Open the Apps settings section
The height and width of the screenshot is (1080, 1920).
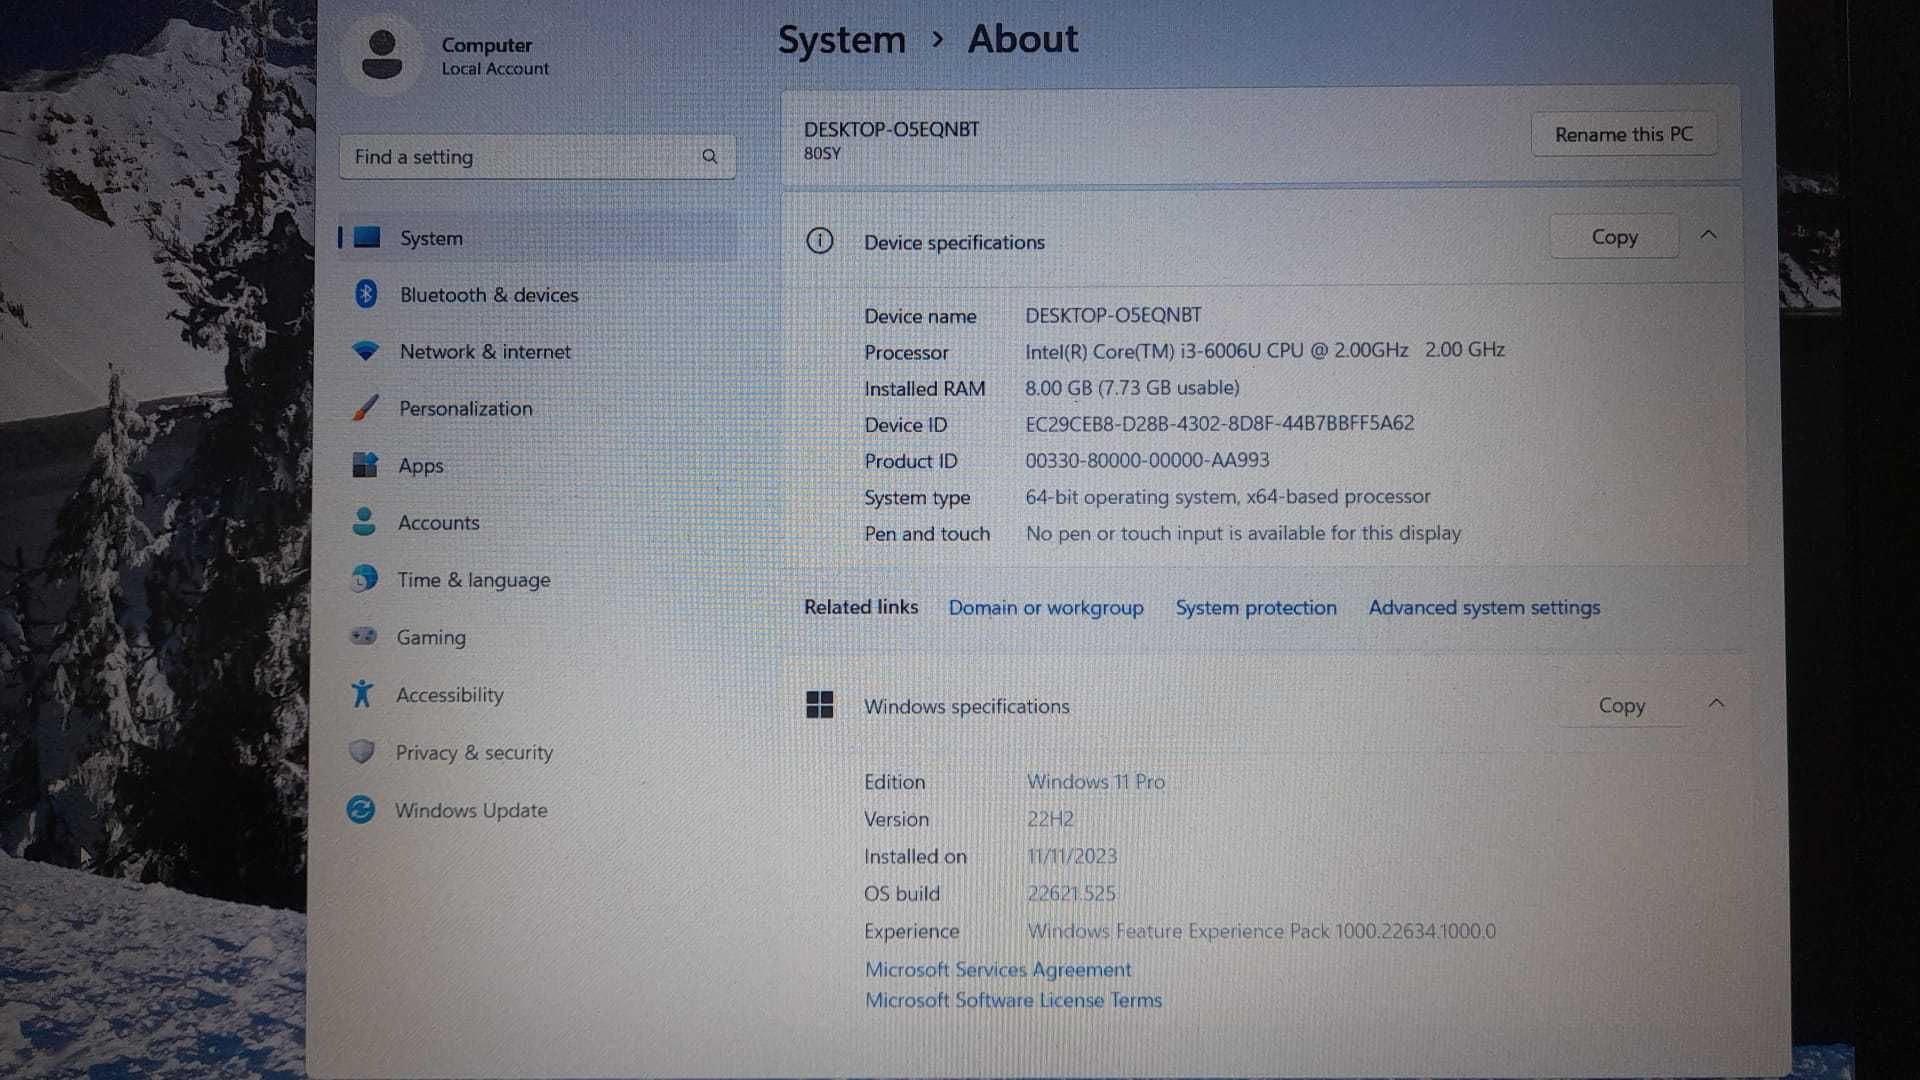click(x=537, y=465)
